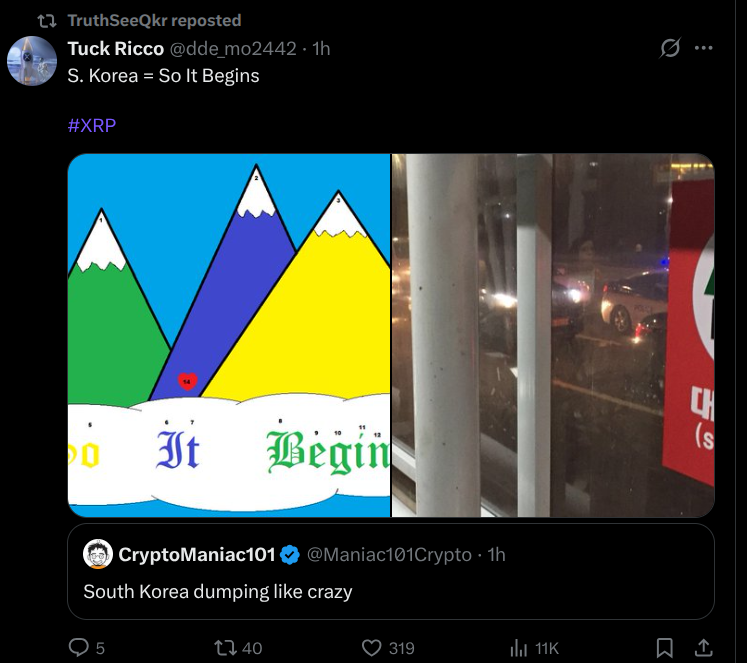This screenshot has width=747, height=663.
Task: Click the reply comment icon
Action: [x=79, y=648]
